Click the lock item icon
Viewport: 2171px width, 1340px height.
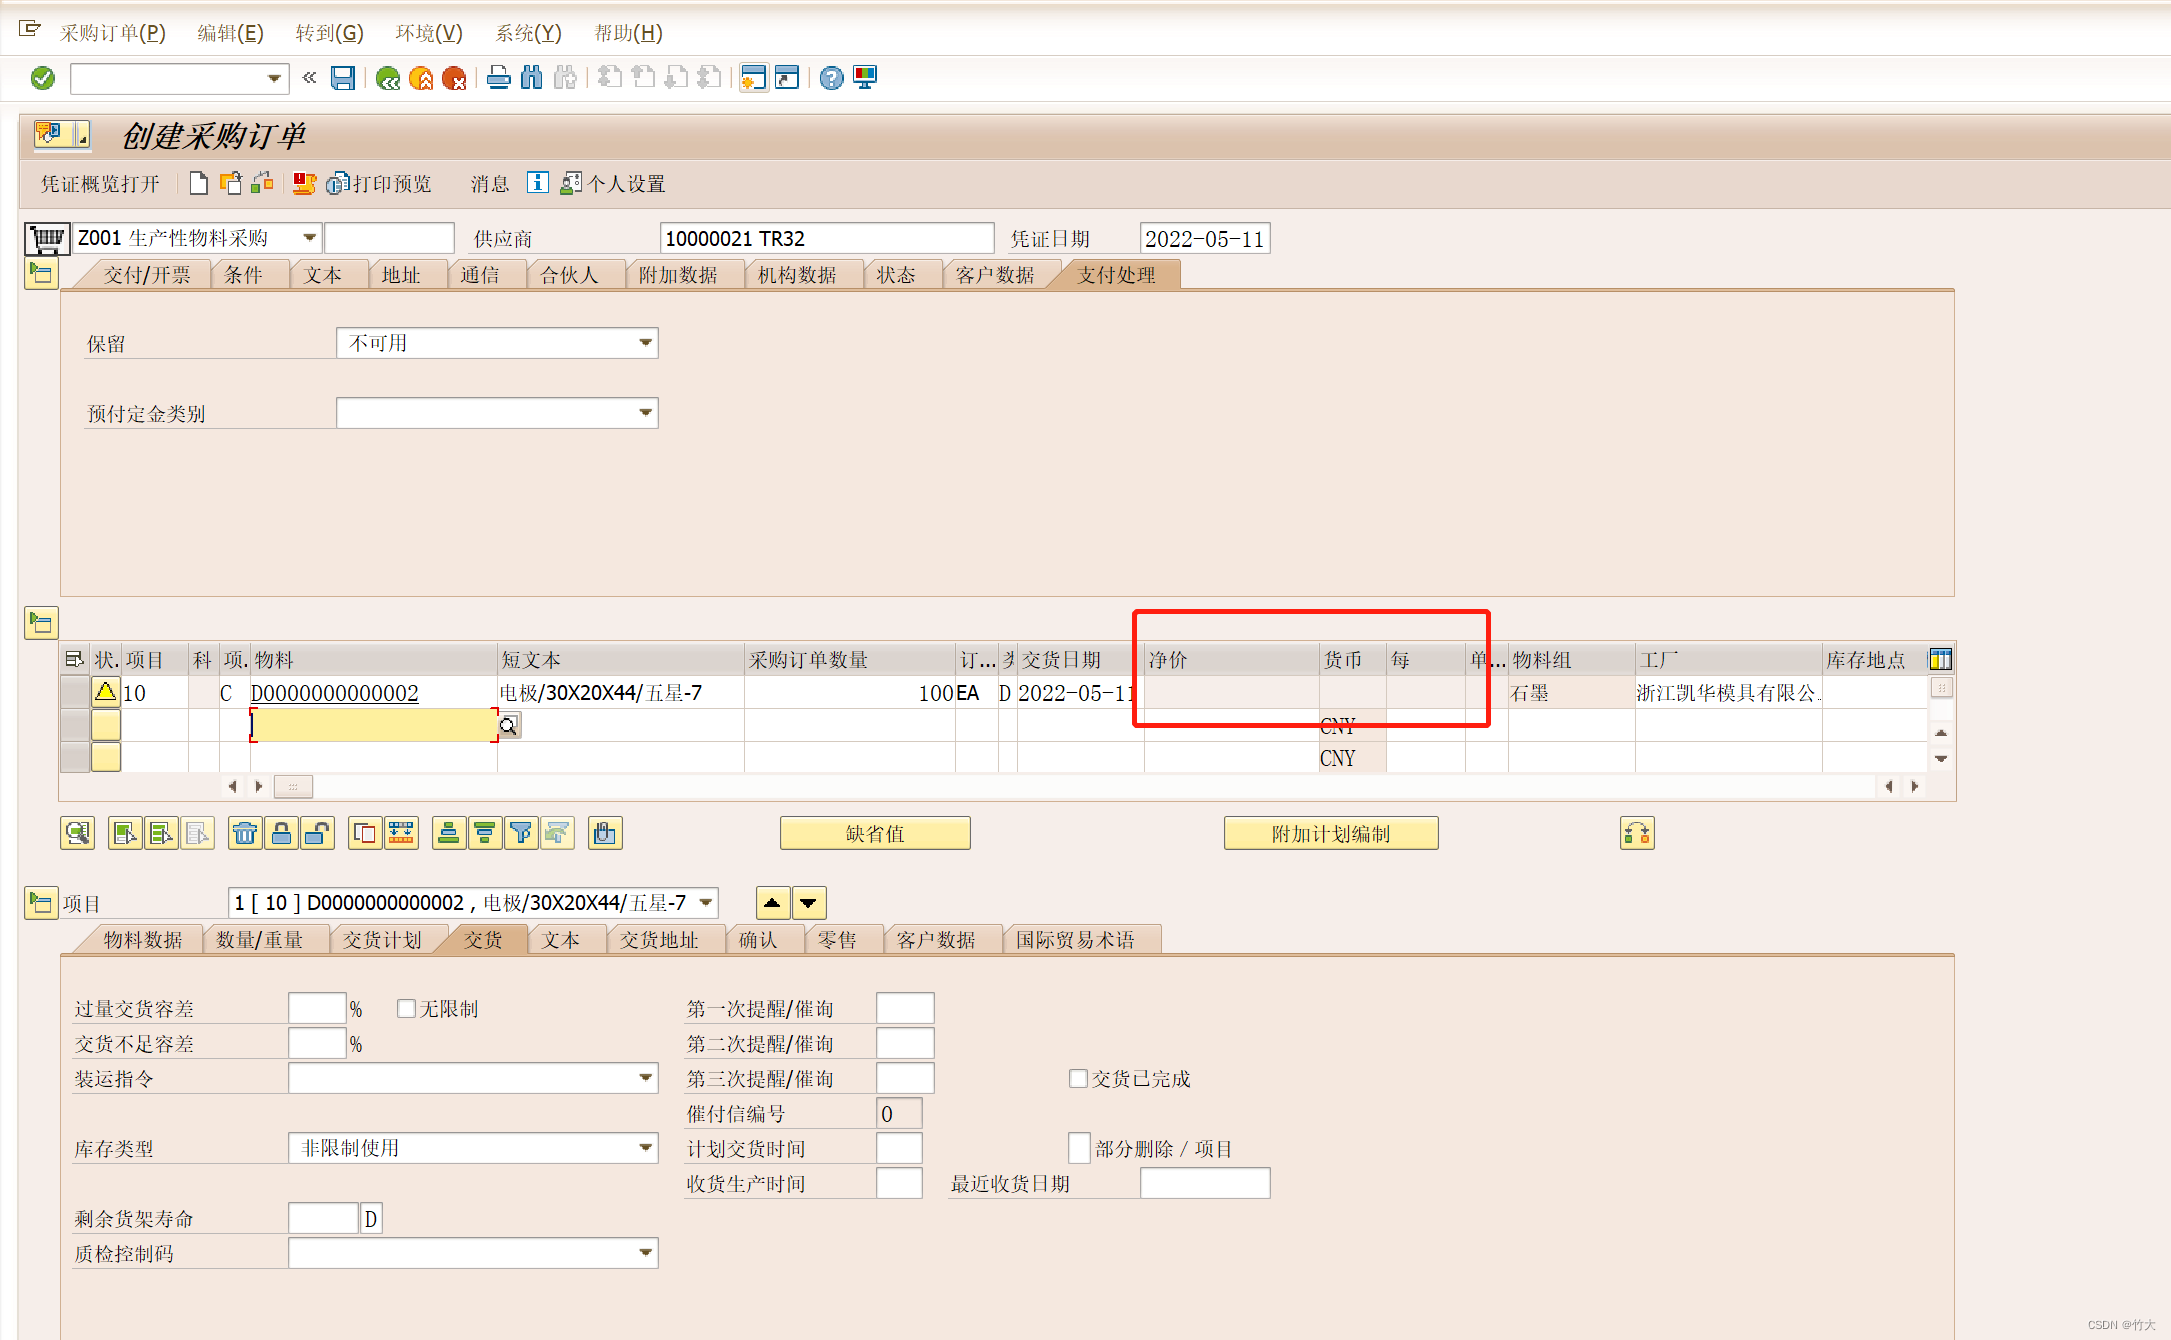pyautogui.click(x=282, y=833)
